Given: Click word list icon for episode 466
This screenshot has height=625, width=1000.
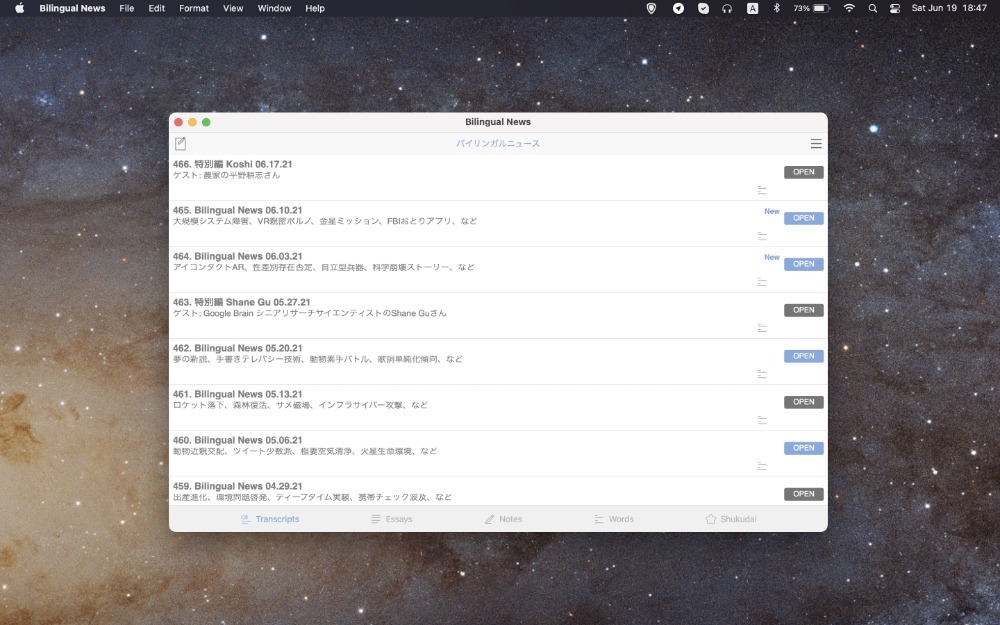Looking at the screenshot, I should (762, 190).
